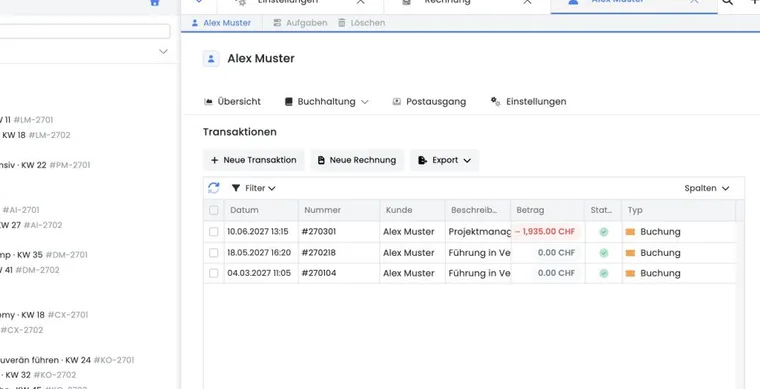760x389 pixels.
Task: Open sidebar item KW 27 #AI-2702
Action: (x=32, y=225)
